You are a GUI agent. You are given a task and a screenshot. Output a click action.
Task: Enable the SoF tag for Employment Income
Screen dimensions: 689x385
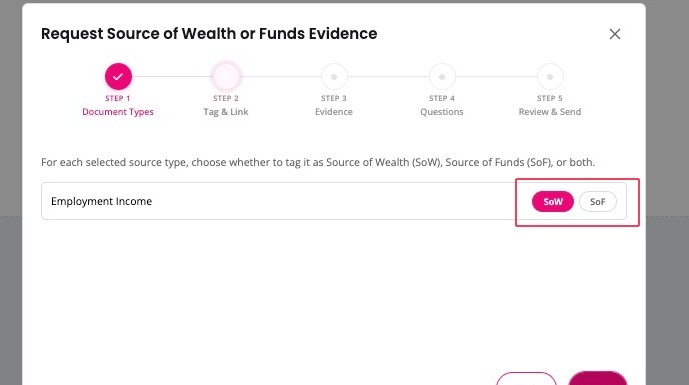coord(598,202)
